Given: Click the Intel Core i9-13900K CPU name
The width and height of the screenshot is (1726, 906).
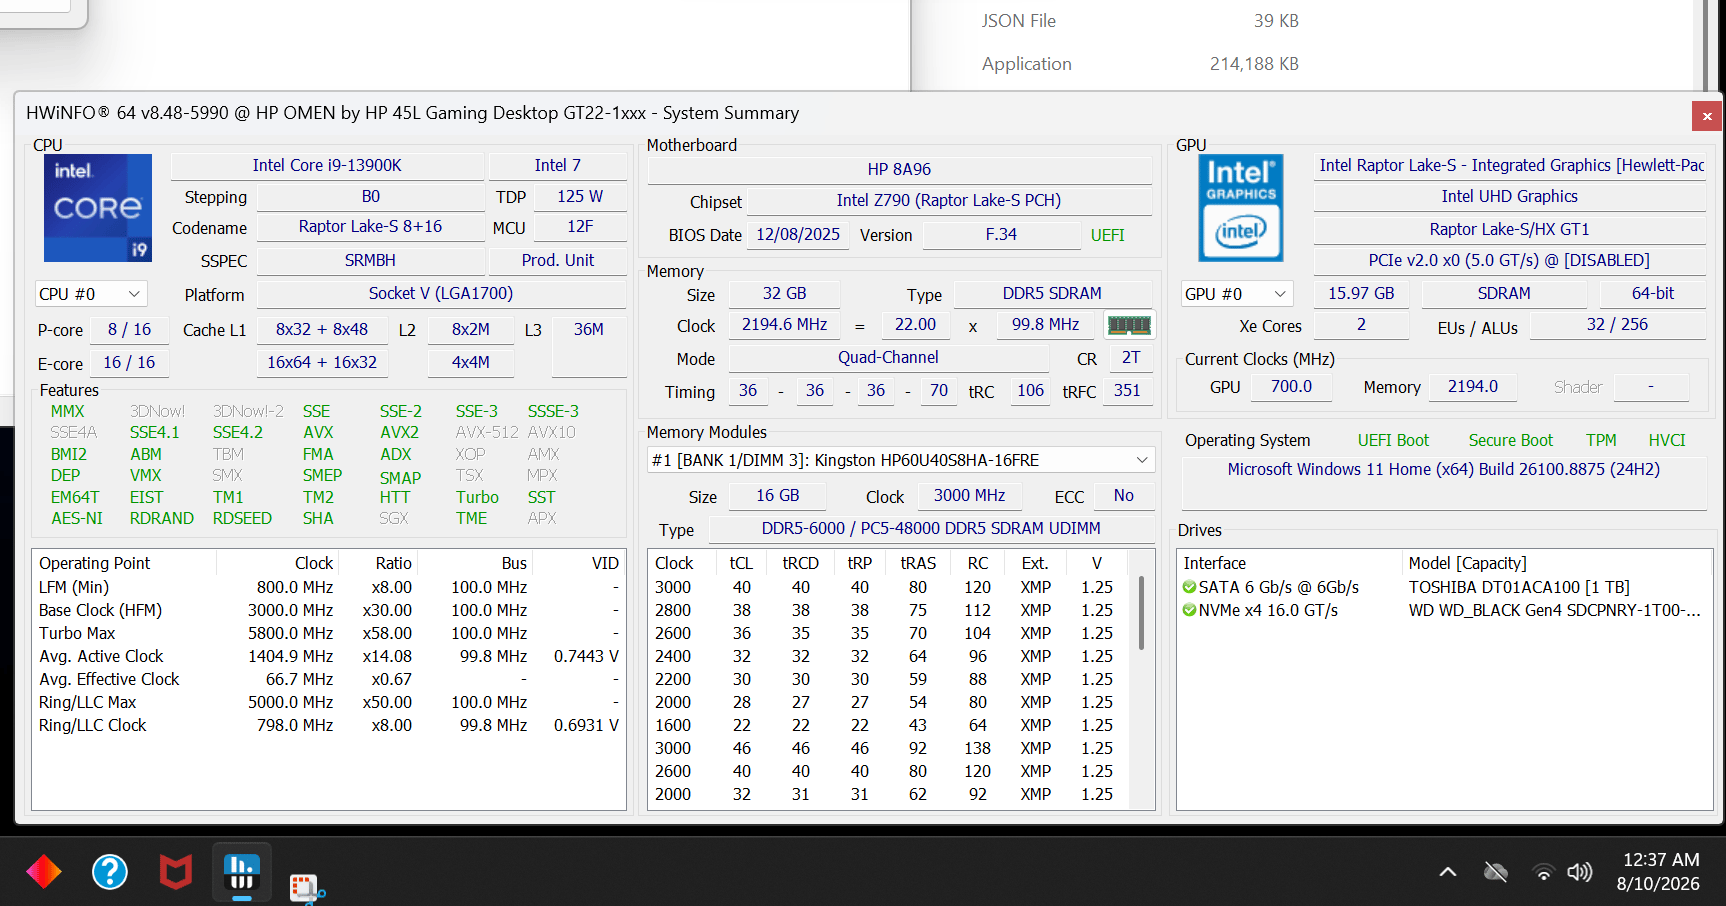Looking at the screenshot, I should point(327,165).
